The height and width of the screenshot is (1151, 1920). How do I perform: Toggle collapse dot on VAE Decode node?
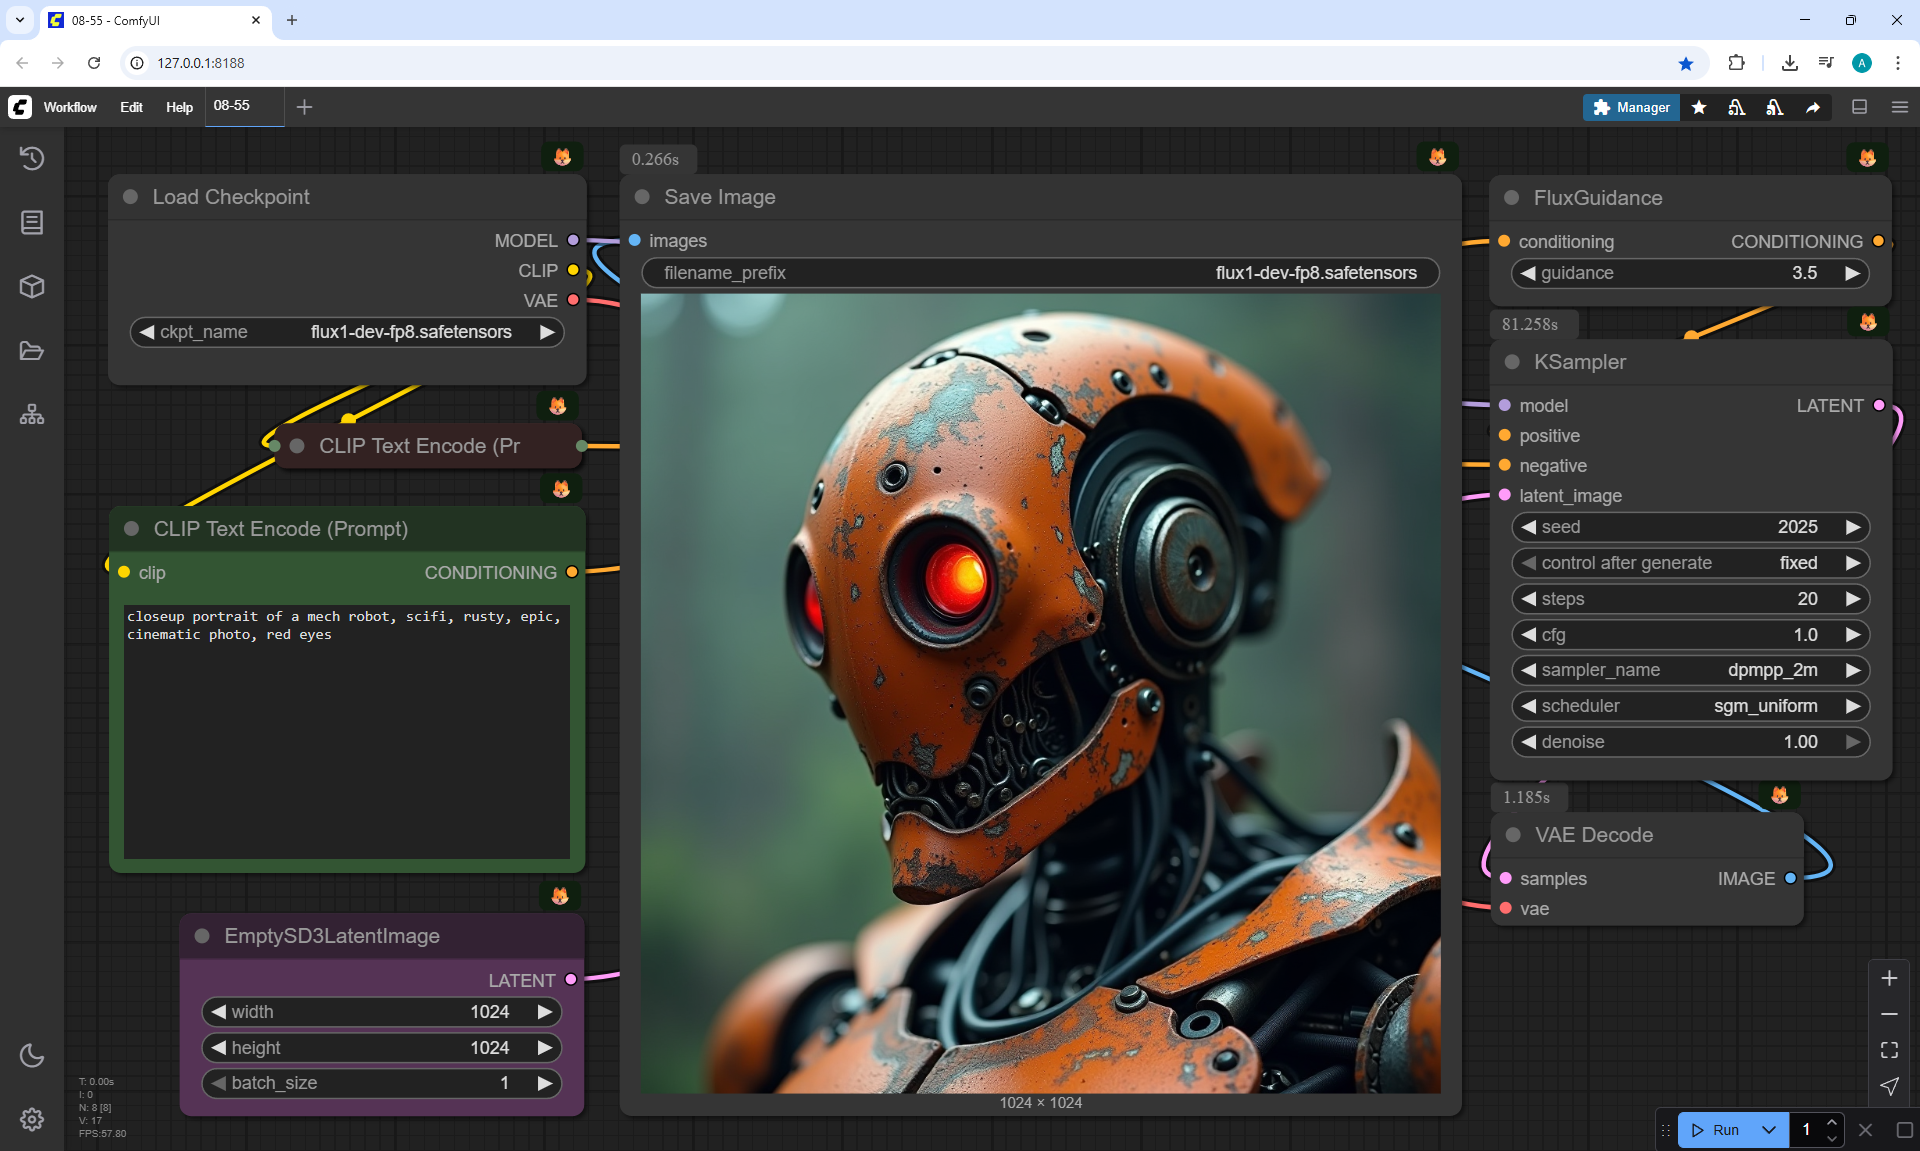[x=1513, y=835]
